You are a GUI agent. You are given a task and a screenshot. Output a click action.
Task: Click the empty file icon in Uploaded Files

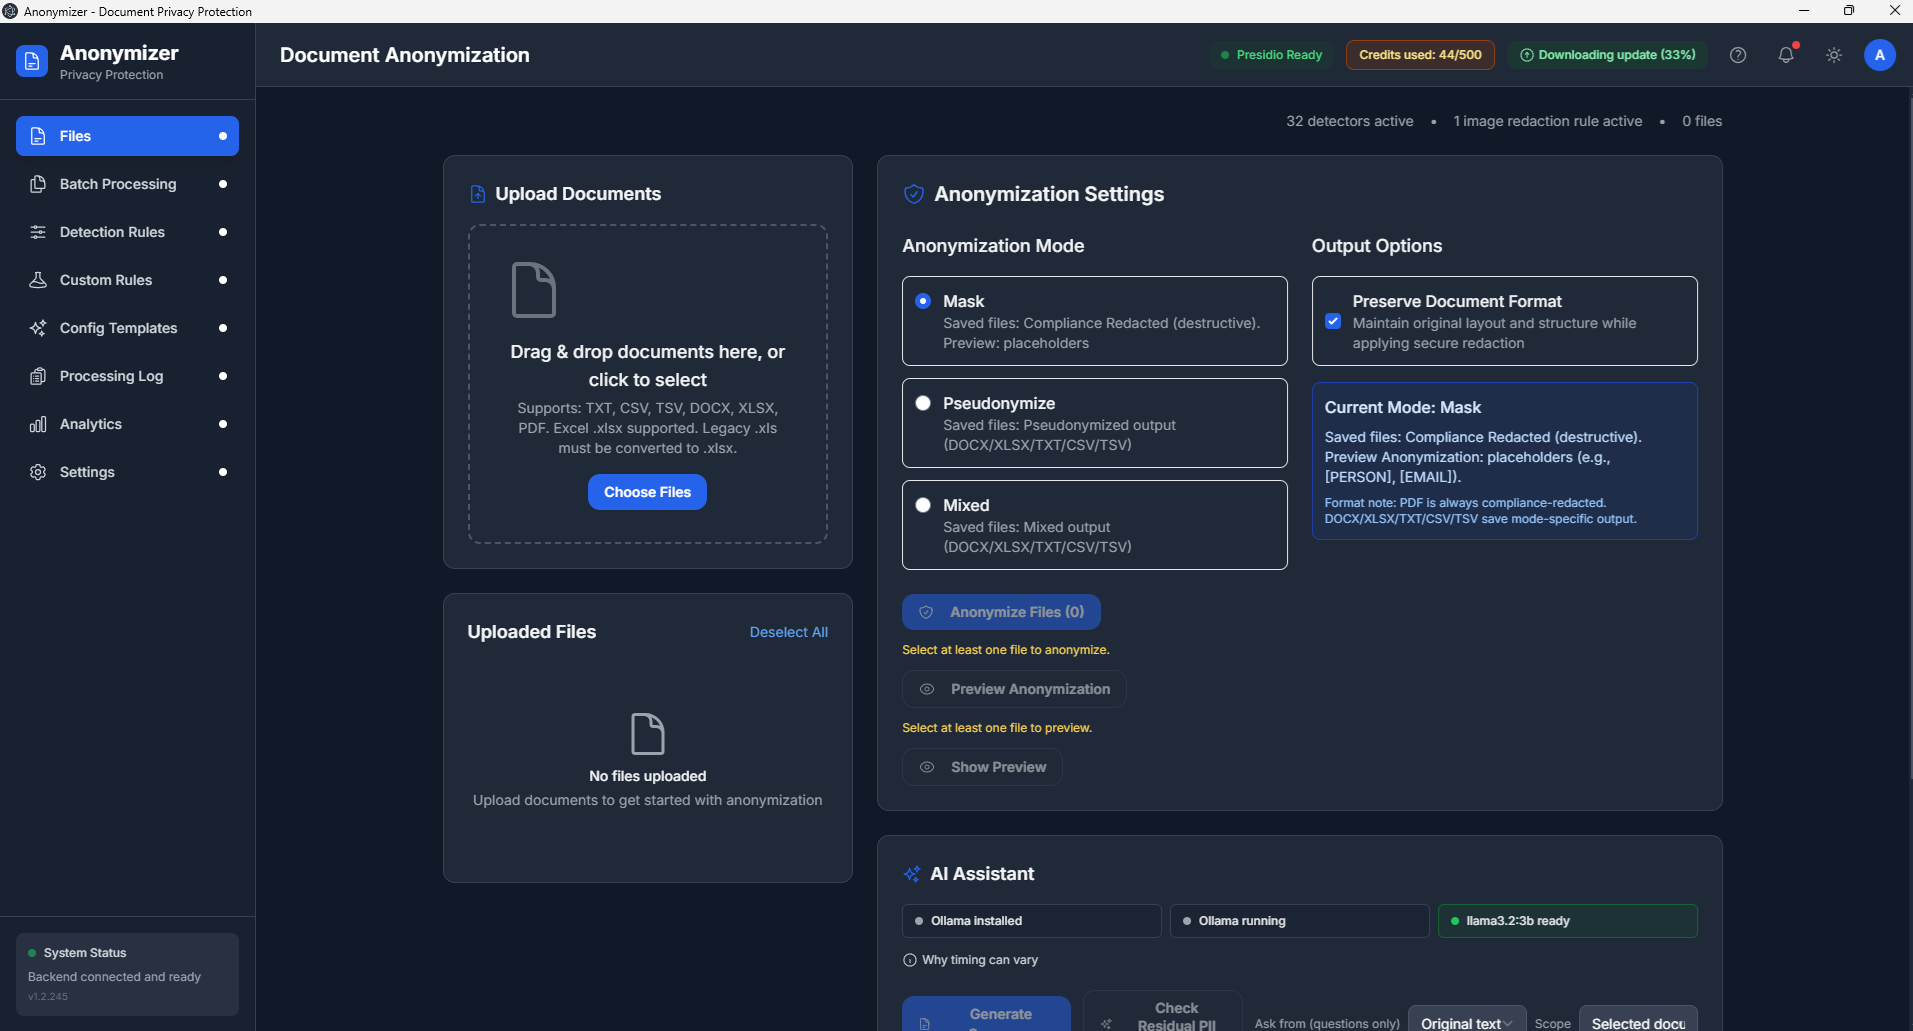[648, 734]
